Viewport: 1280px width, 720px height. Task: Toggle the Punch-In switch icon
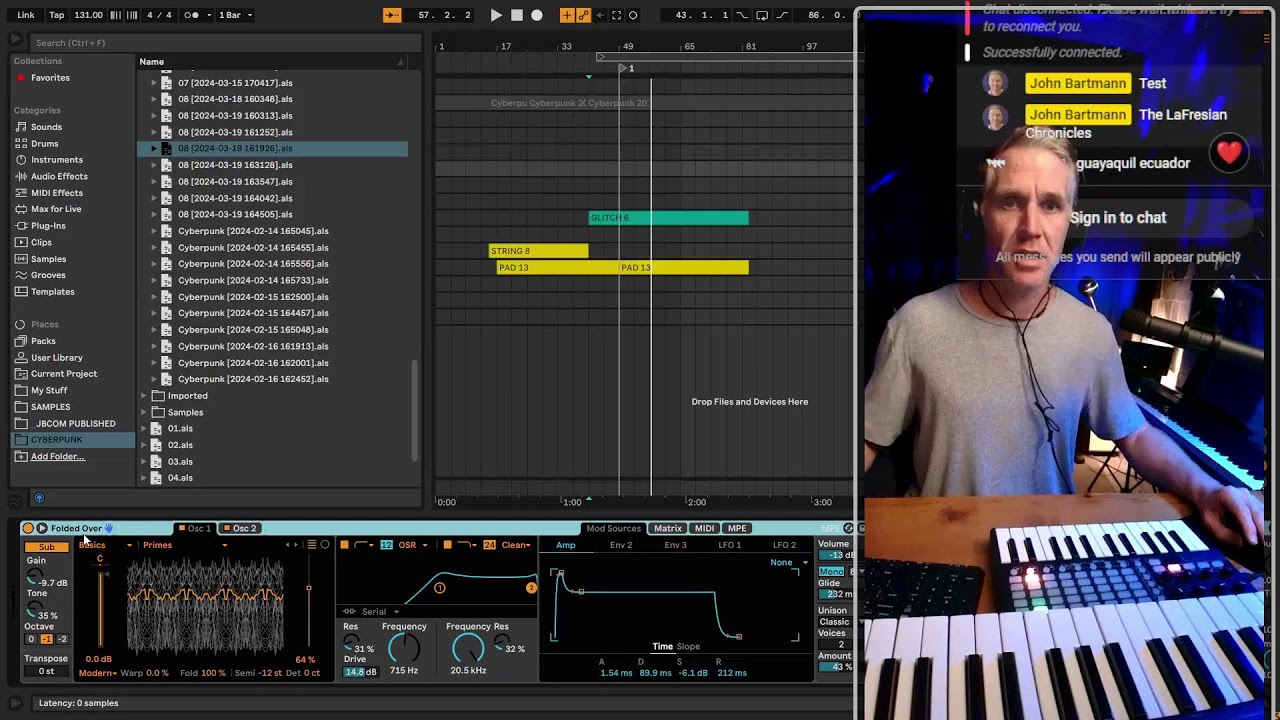(742, 15)
